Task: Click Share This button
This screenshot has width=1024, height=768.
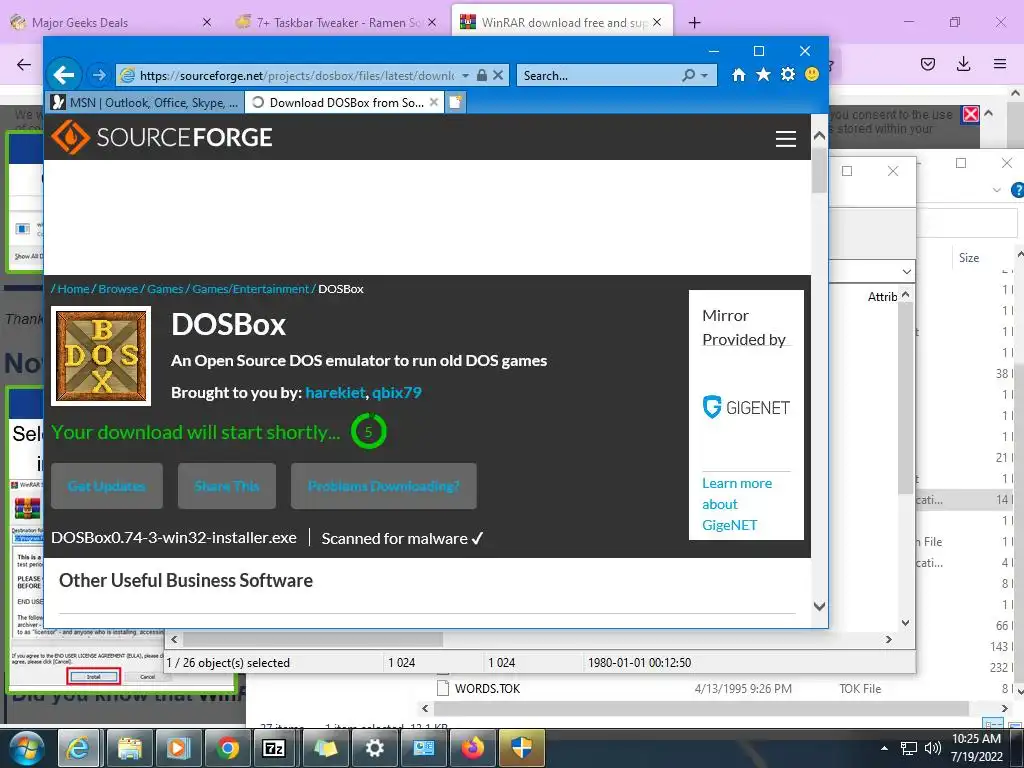Action: [x=227, y=486]
